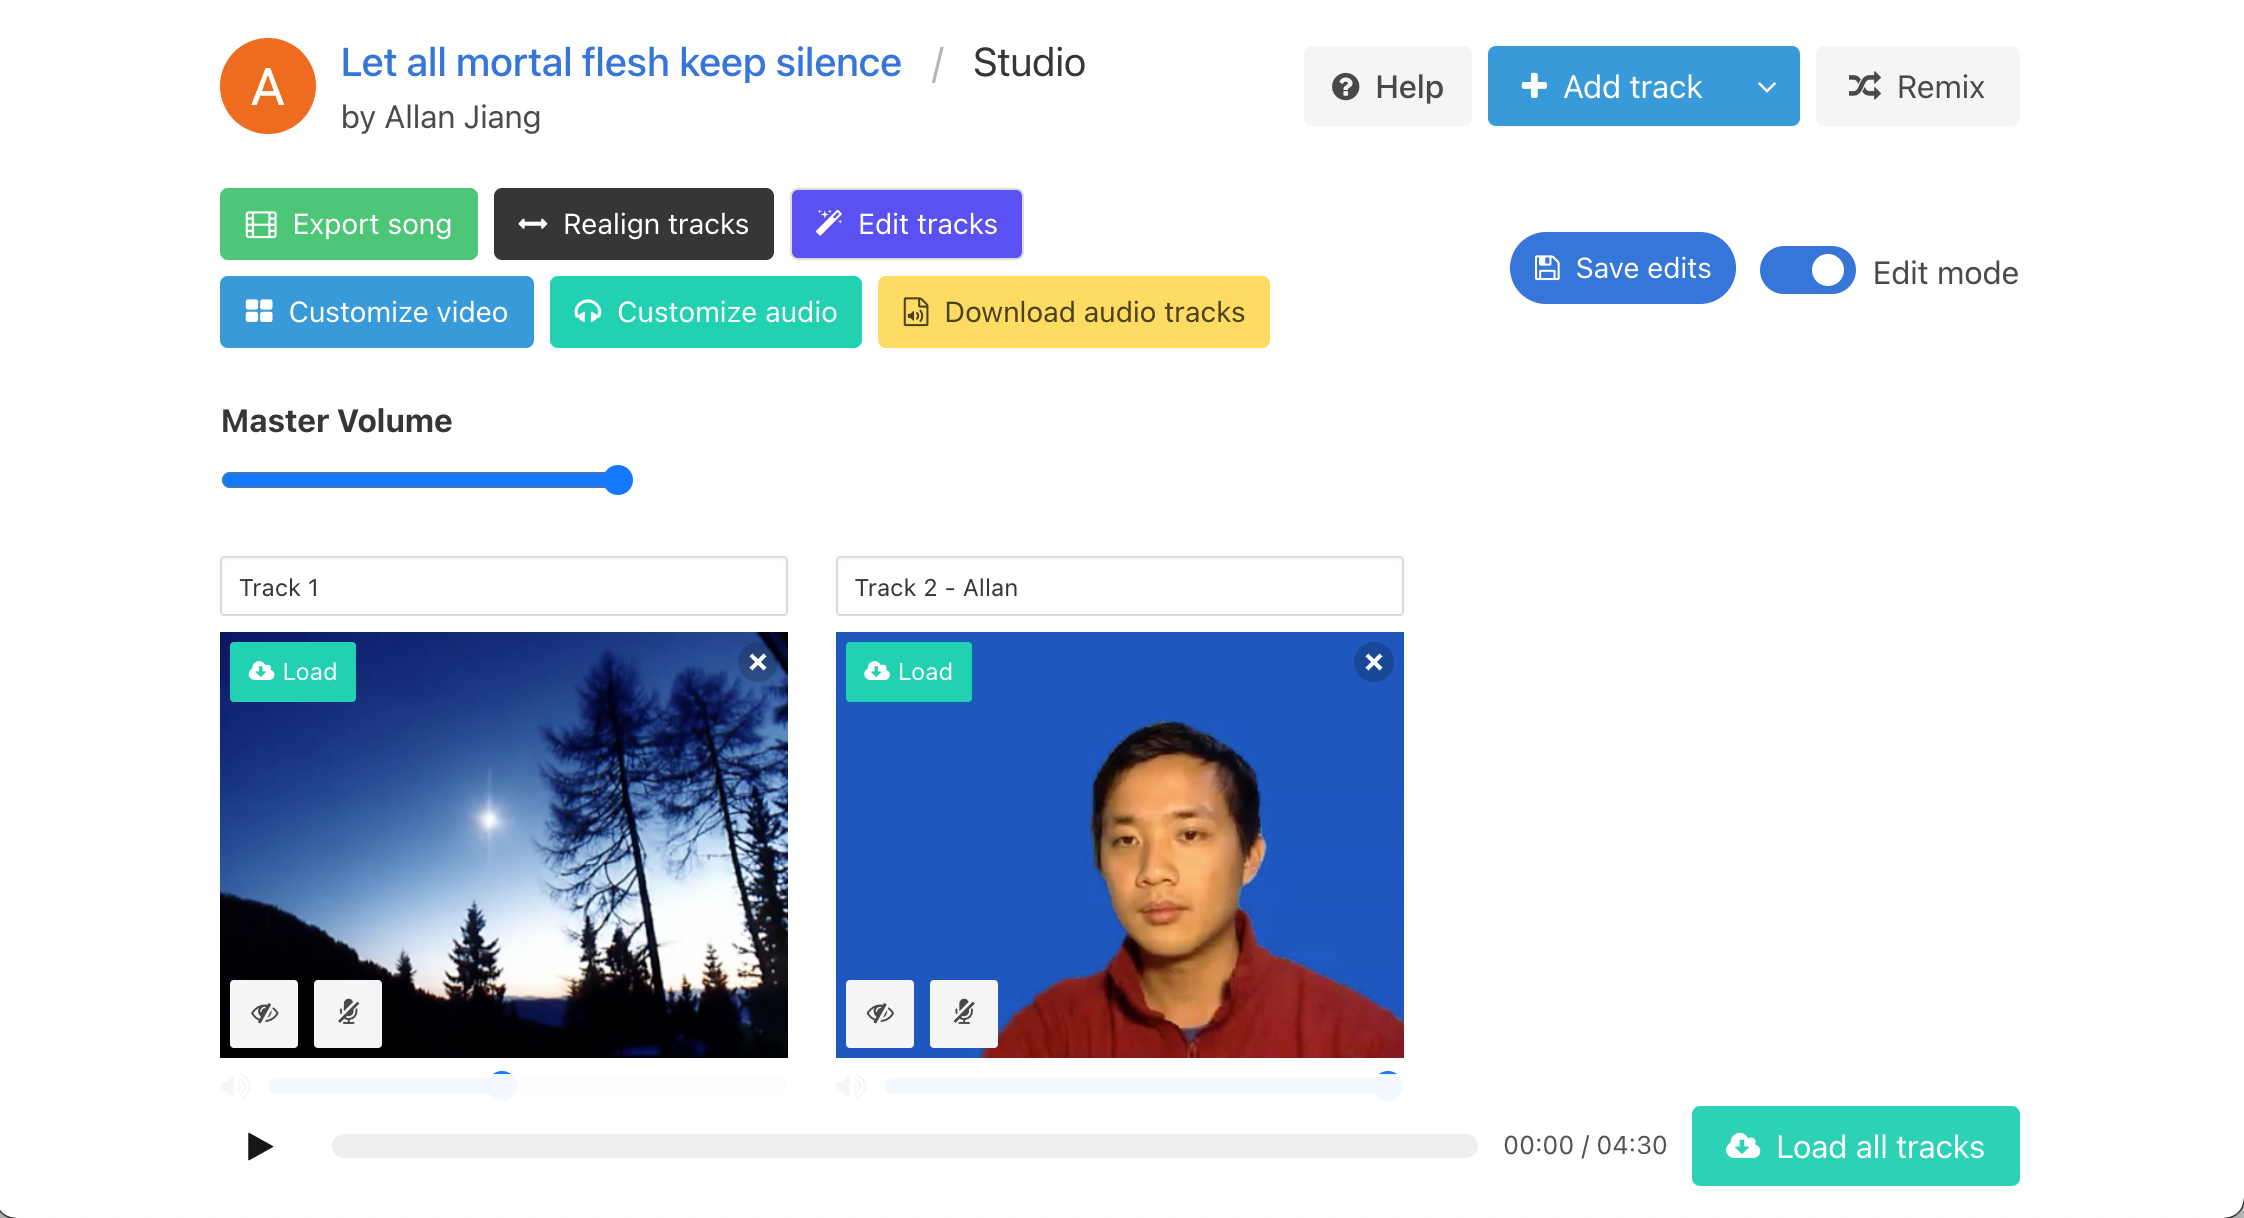Click the orange A avatar icon
Screen dimensions: 2244x1218
pos(268,86)
